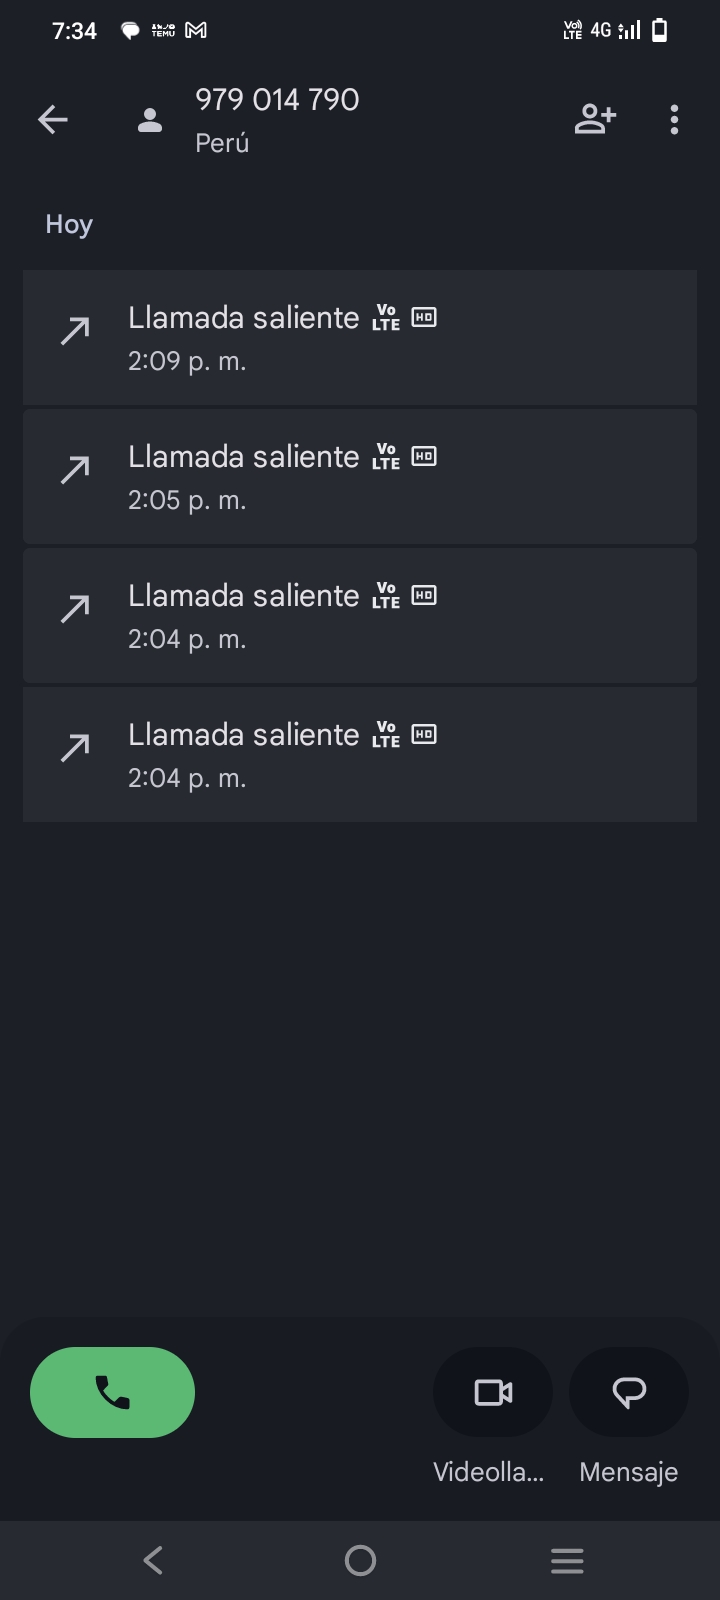This screenshot has height=1600, width=720.
Task: Open recent apps navigation button
Action: (x=567, y=1560)
